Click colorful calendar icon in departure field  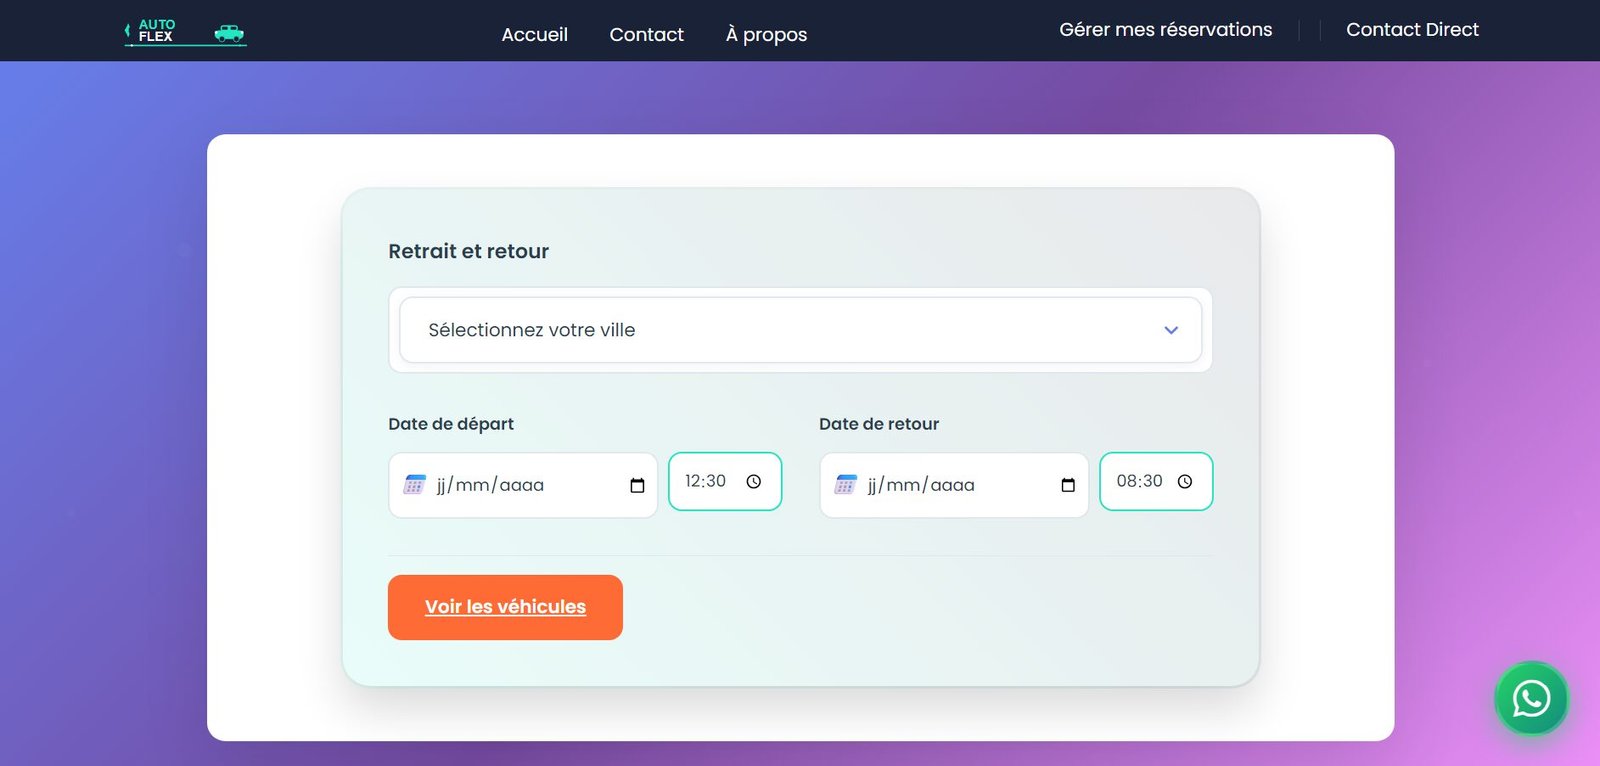point(414,485)
